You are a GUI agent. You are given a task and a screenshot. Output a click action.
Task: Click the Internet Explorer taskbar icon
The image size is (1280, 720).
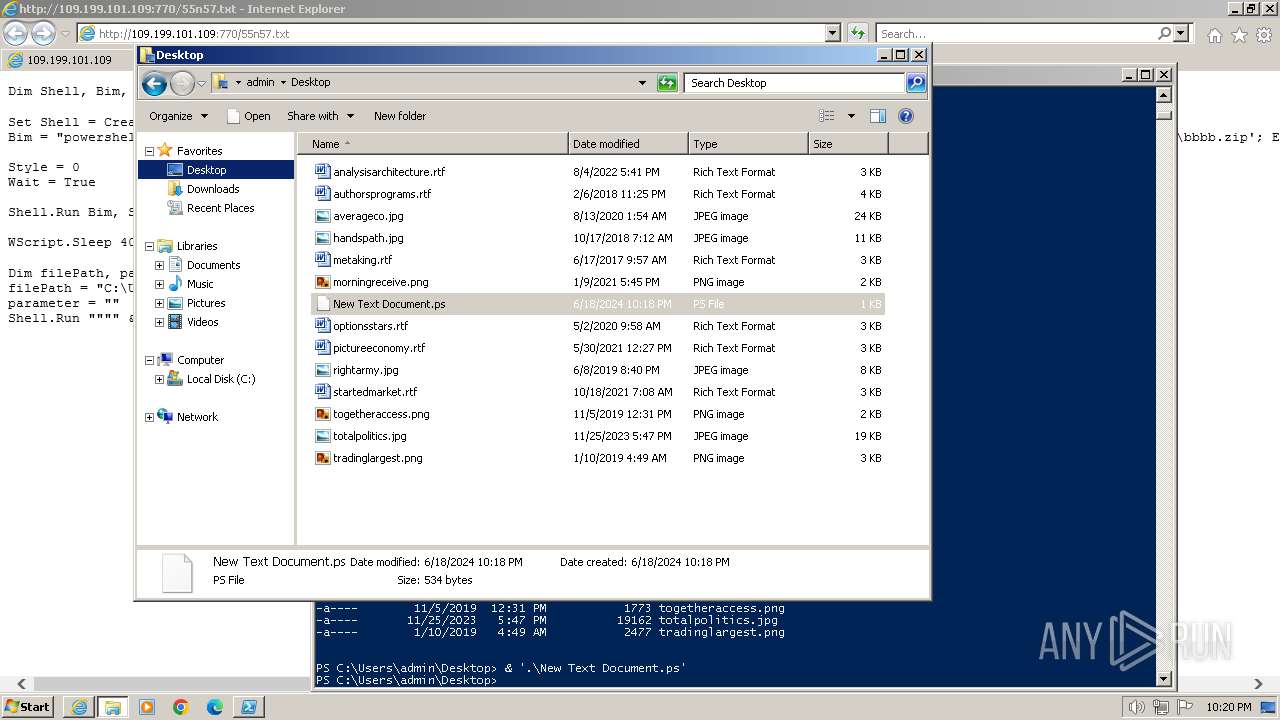pos(79,707)
